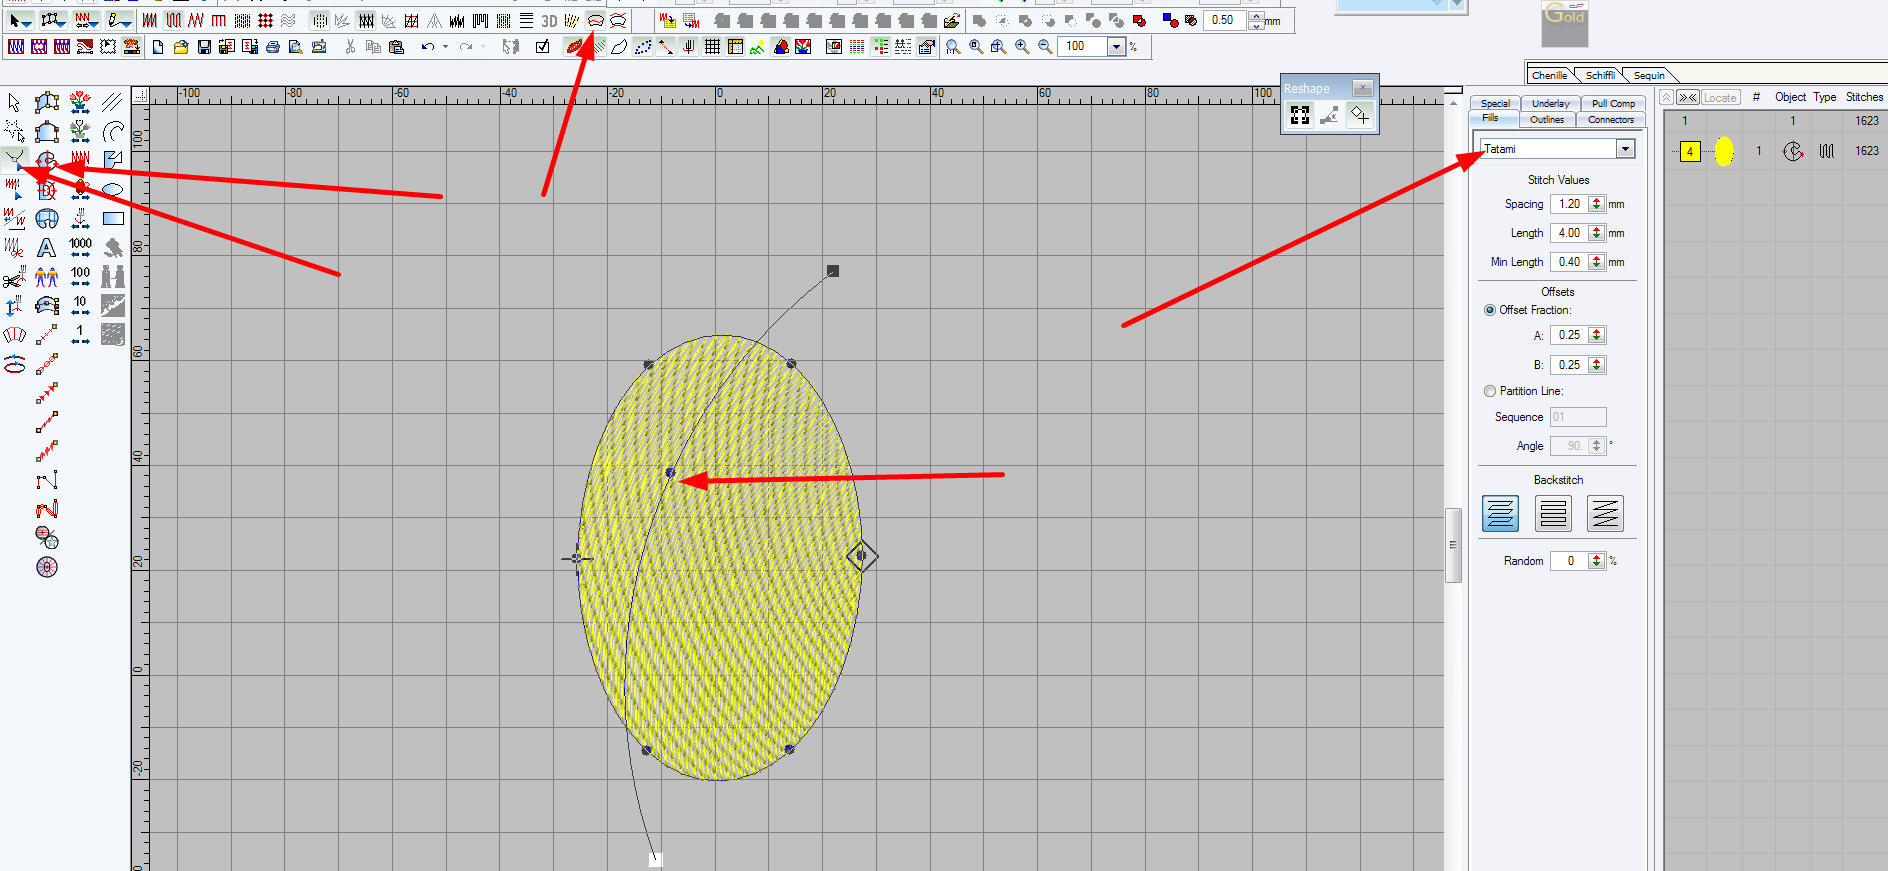Expand the zoom percentage dropdown
The width and height of the screenshot is (1888, 871).
click(1116, 47)
